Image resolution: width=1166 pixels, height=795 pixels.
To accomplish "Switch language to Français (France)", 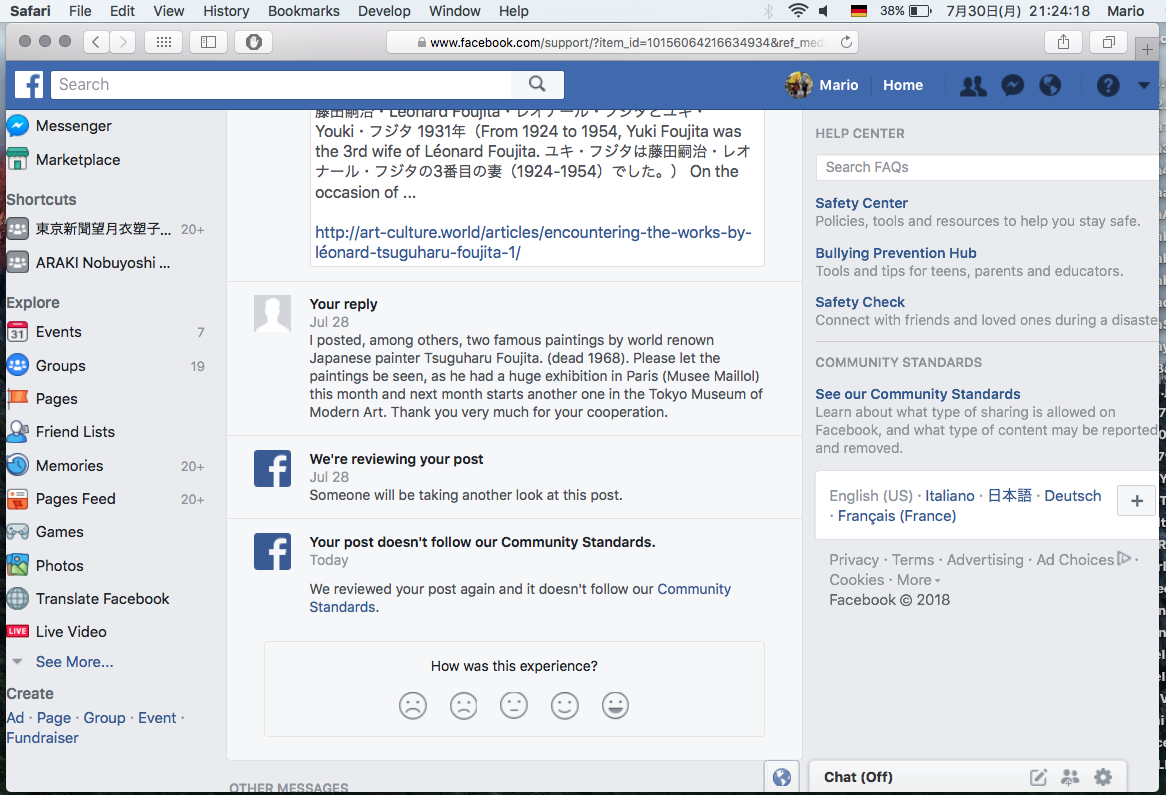I will tap(897, 516).
